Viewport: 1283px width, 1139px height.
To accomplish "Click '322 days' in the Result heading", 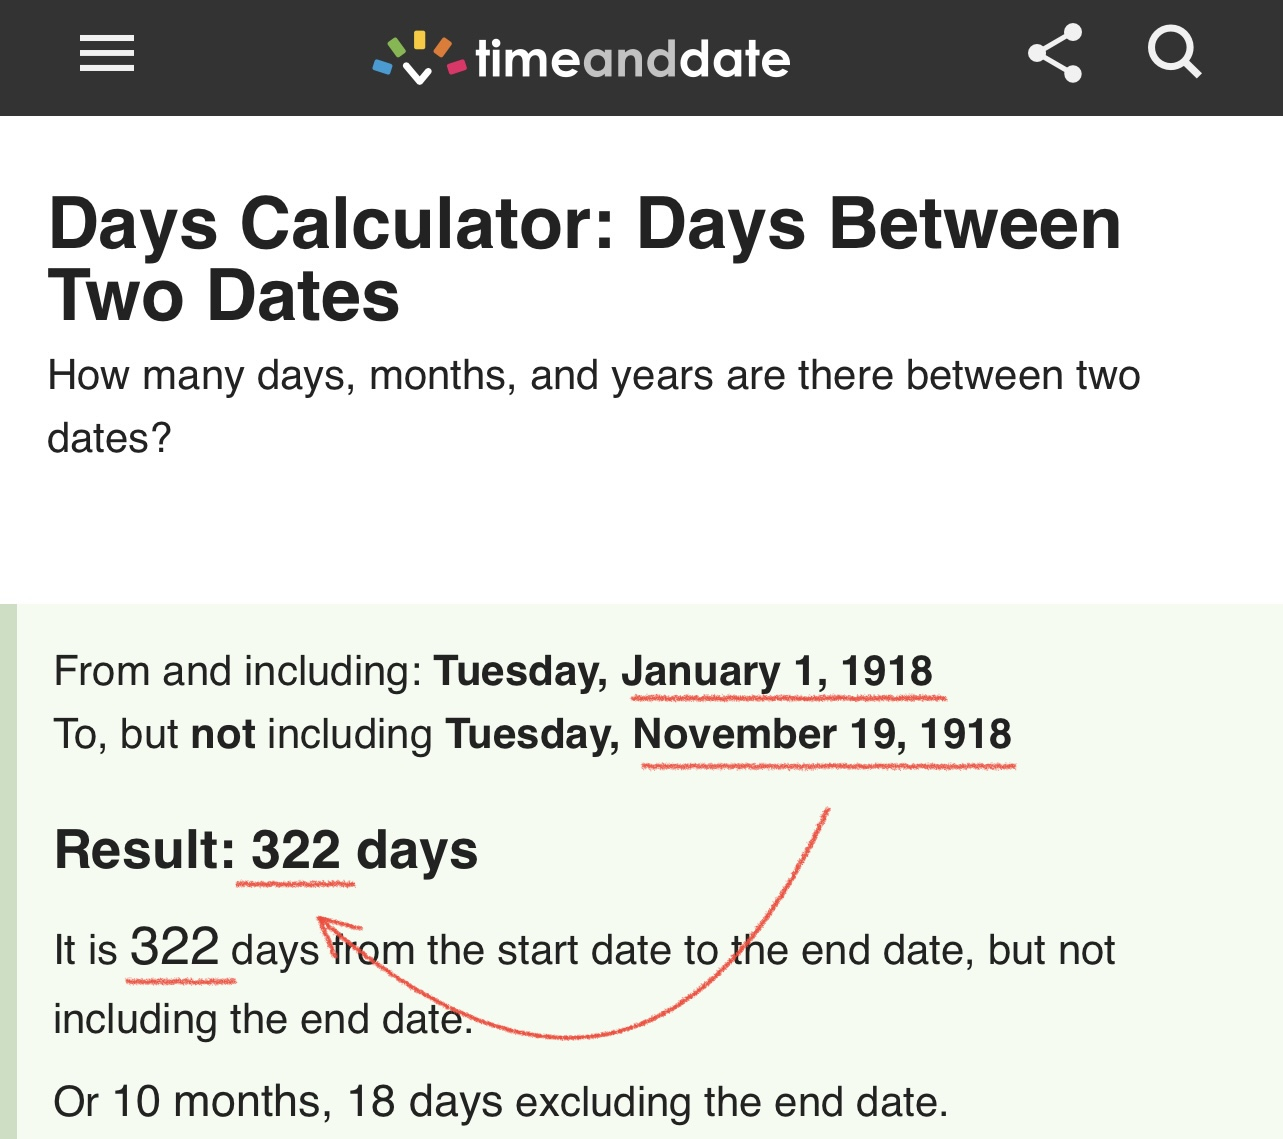I will (364, 850).
